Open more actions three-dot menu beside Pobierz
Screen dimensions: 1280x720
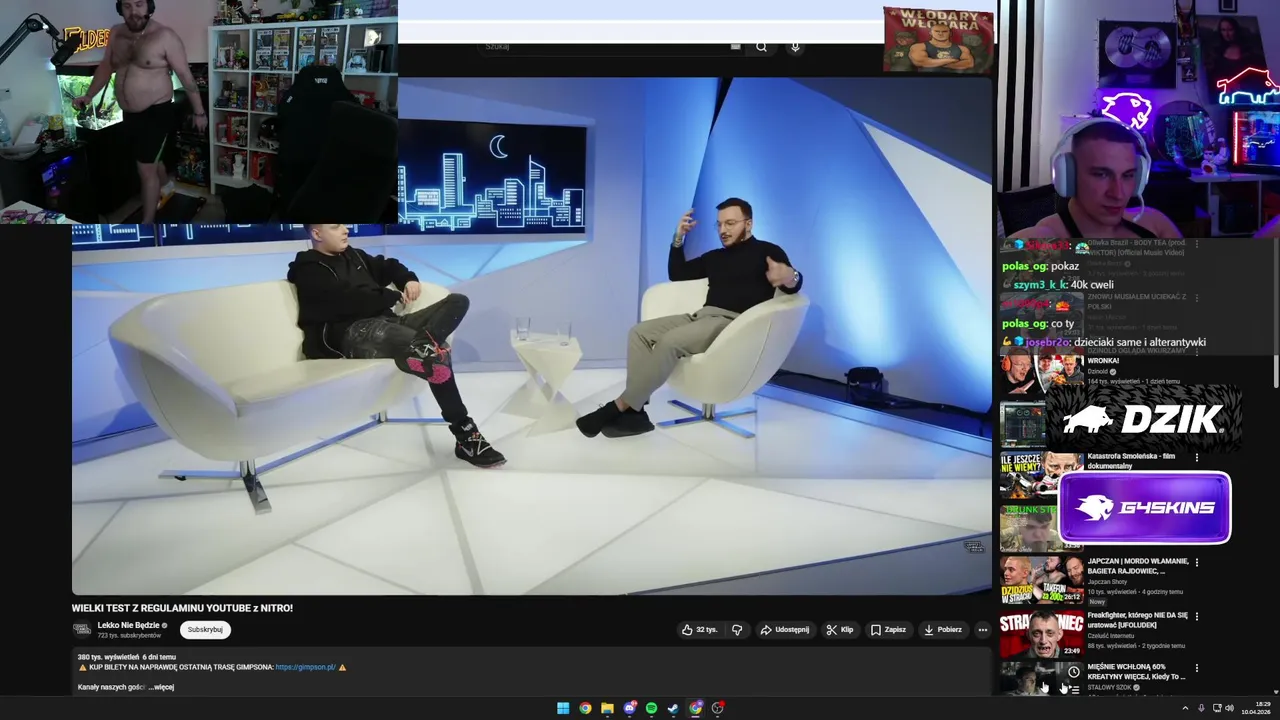pos(983,630)
